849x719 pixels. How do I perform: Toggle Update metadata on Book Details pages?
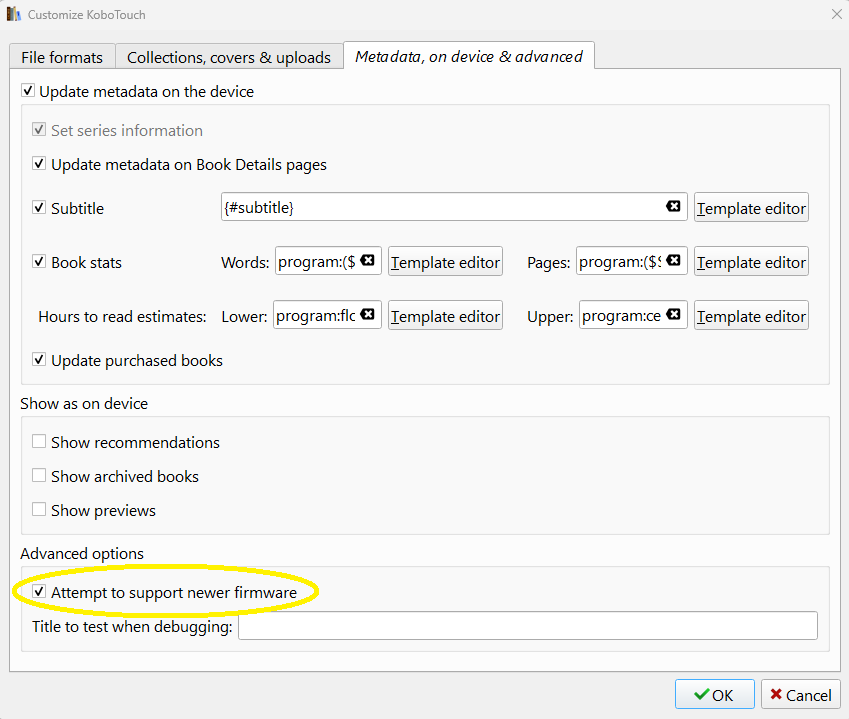pos(39,164)
